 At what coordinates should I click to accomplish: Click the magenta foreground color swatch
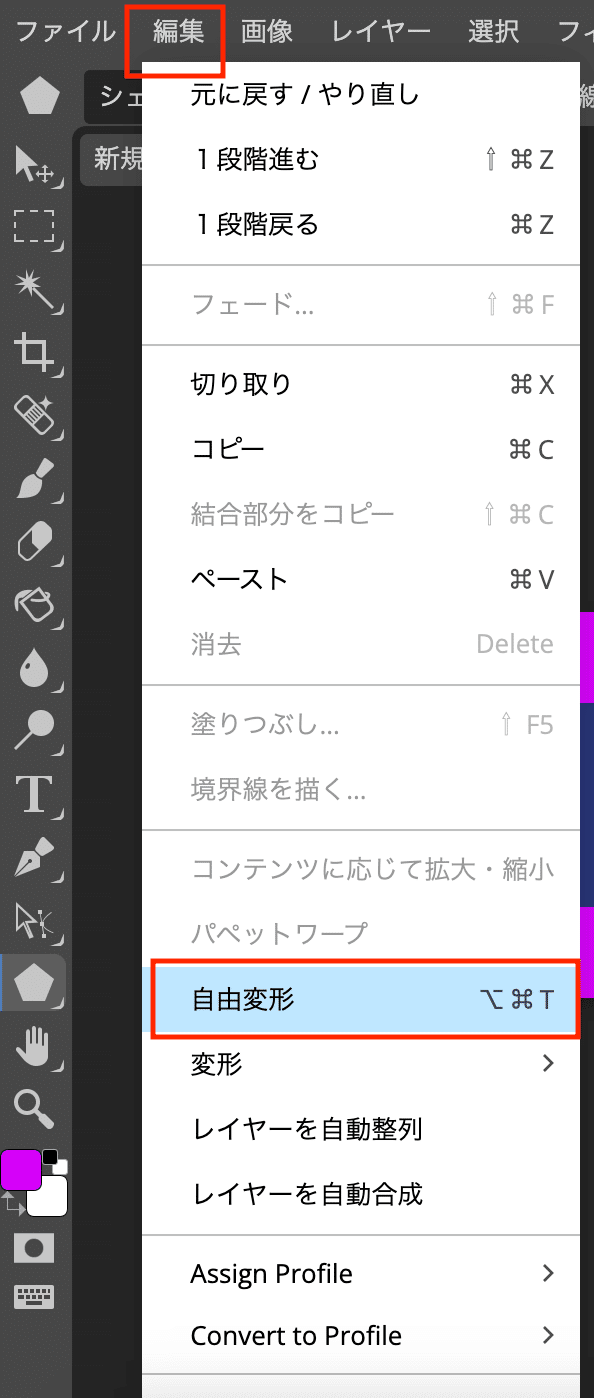point(20,1170)
